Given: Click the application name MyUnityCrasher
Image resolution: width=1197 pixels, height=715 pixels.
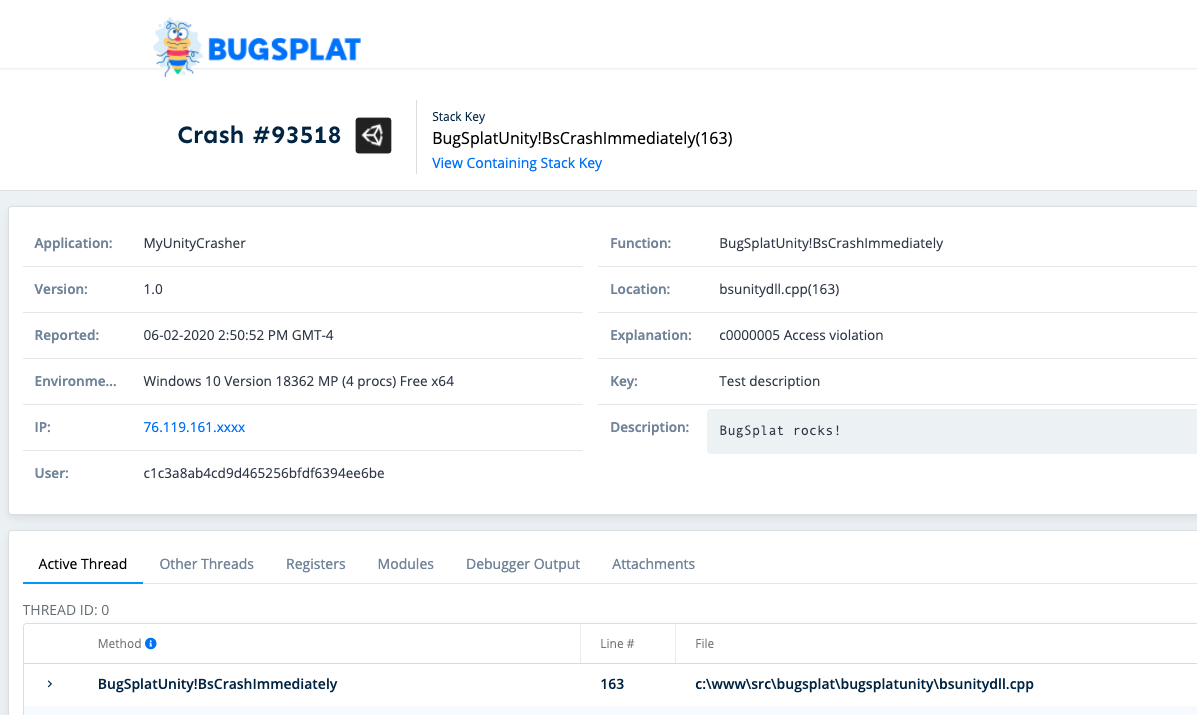Looking at the screenshot, I should coord(195,243).
